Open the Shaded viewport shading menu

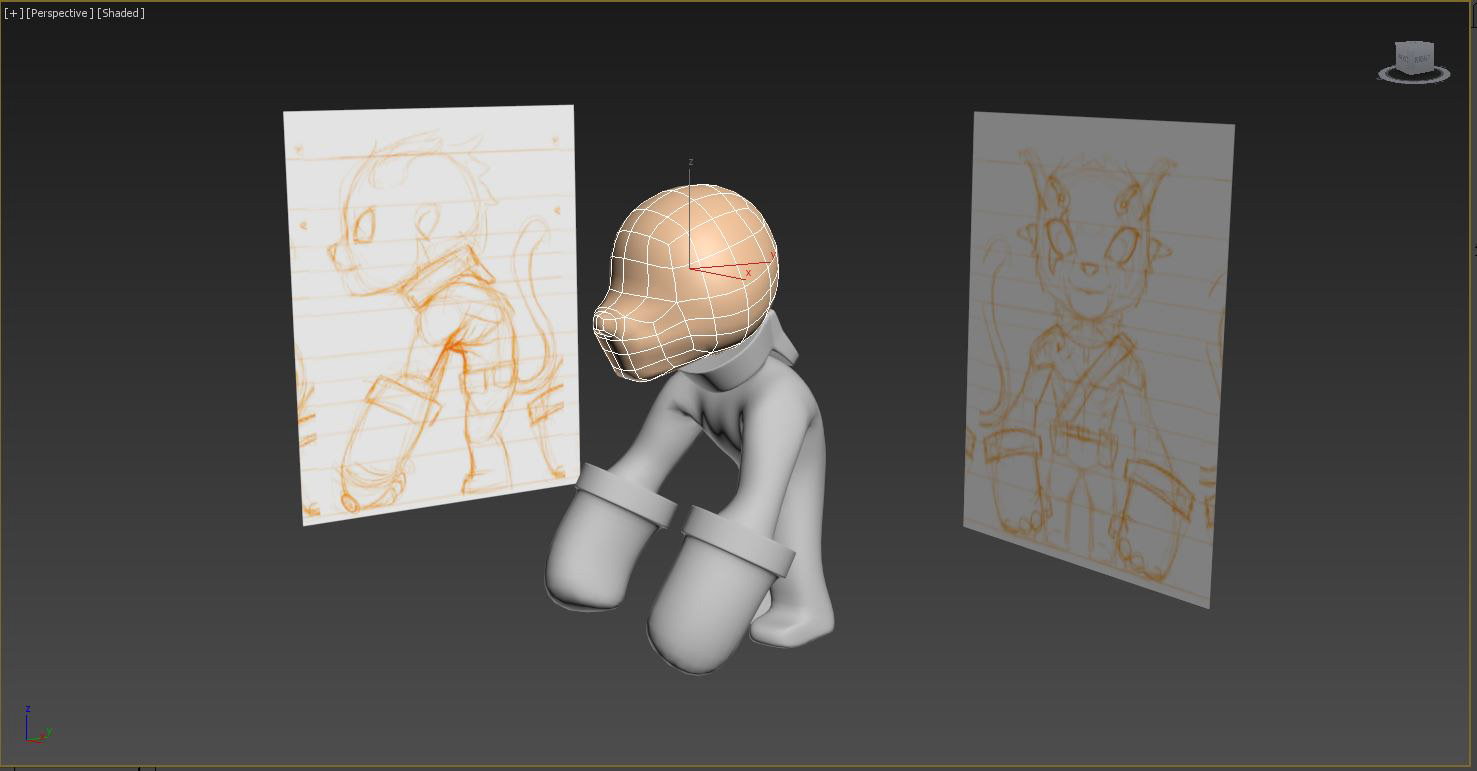click(121, 13)
